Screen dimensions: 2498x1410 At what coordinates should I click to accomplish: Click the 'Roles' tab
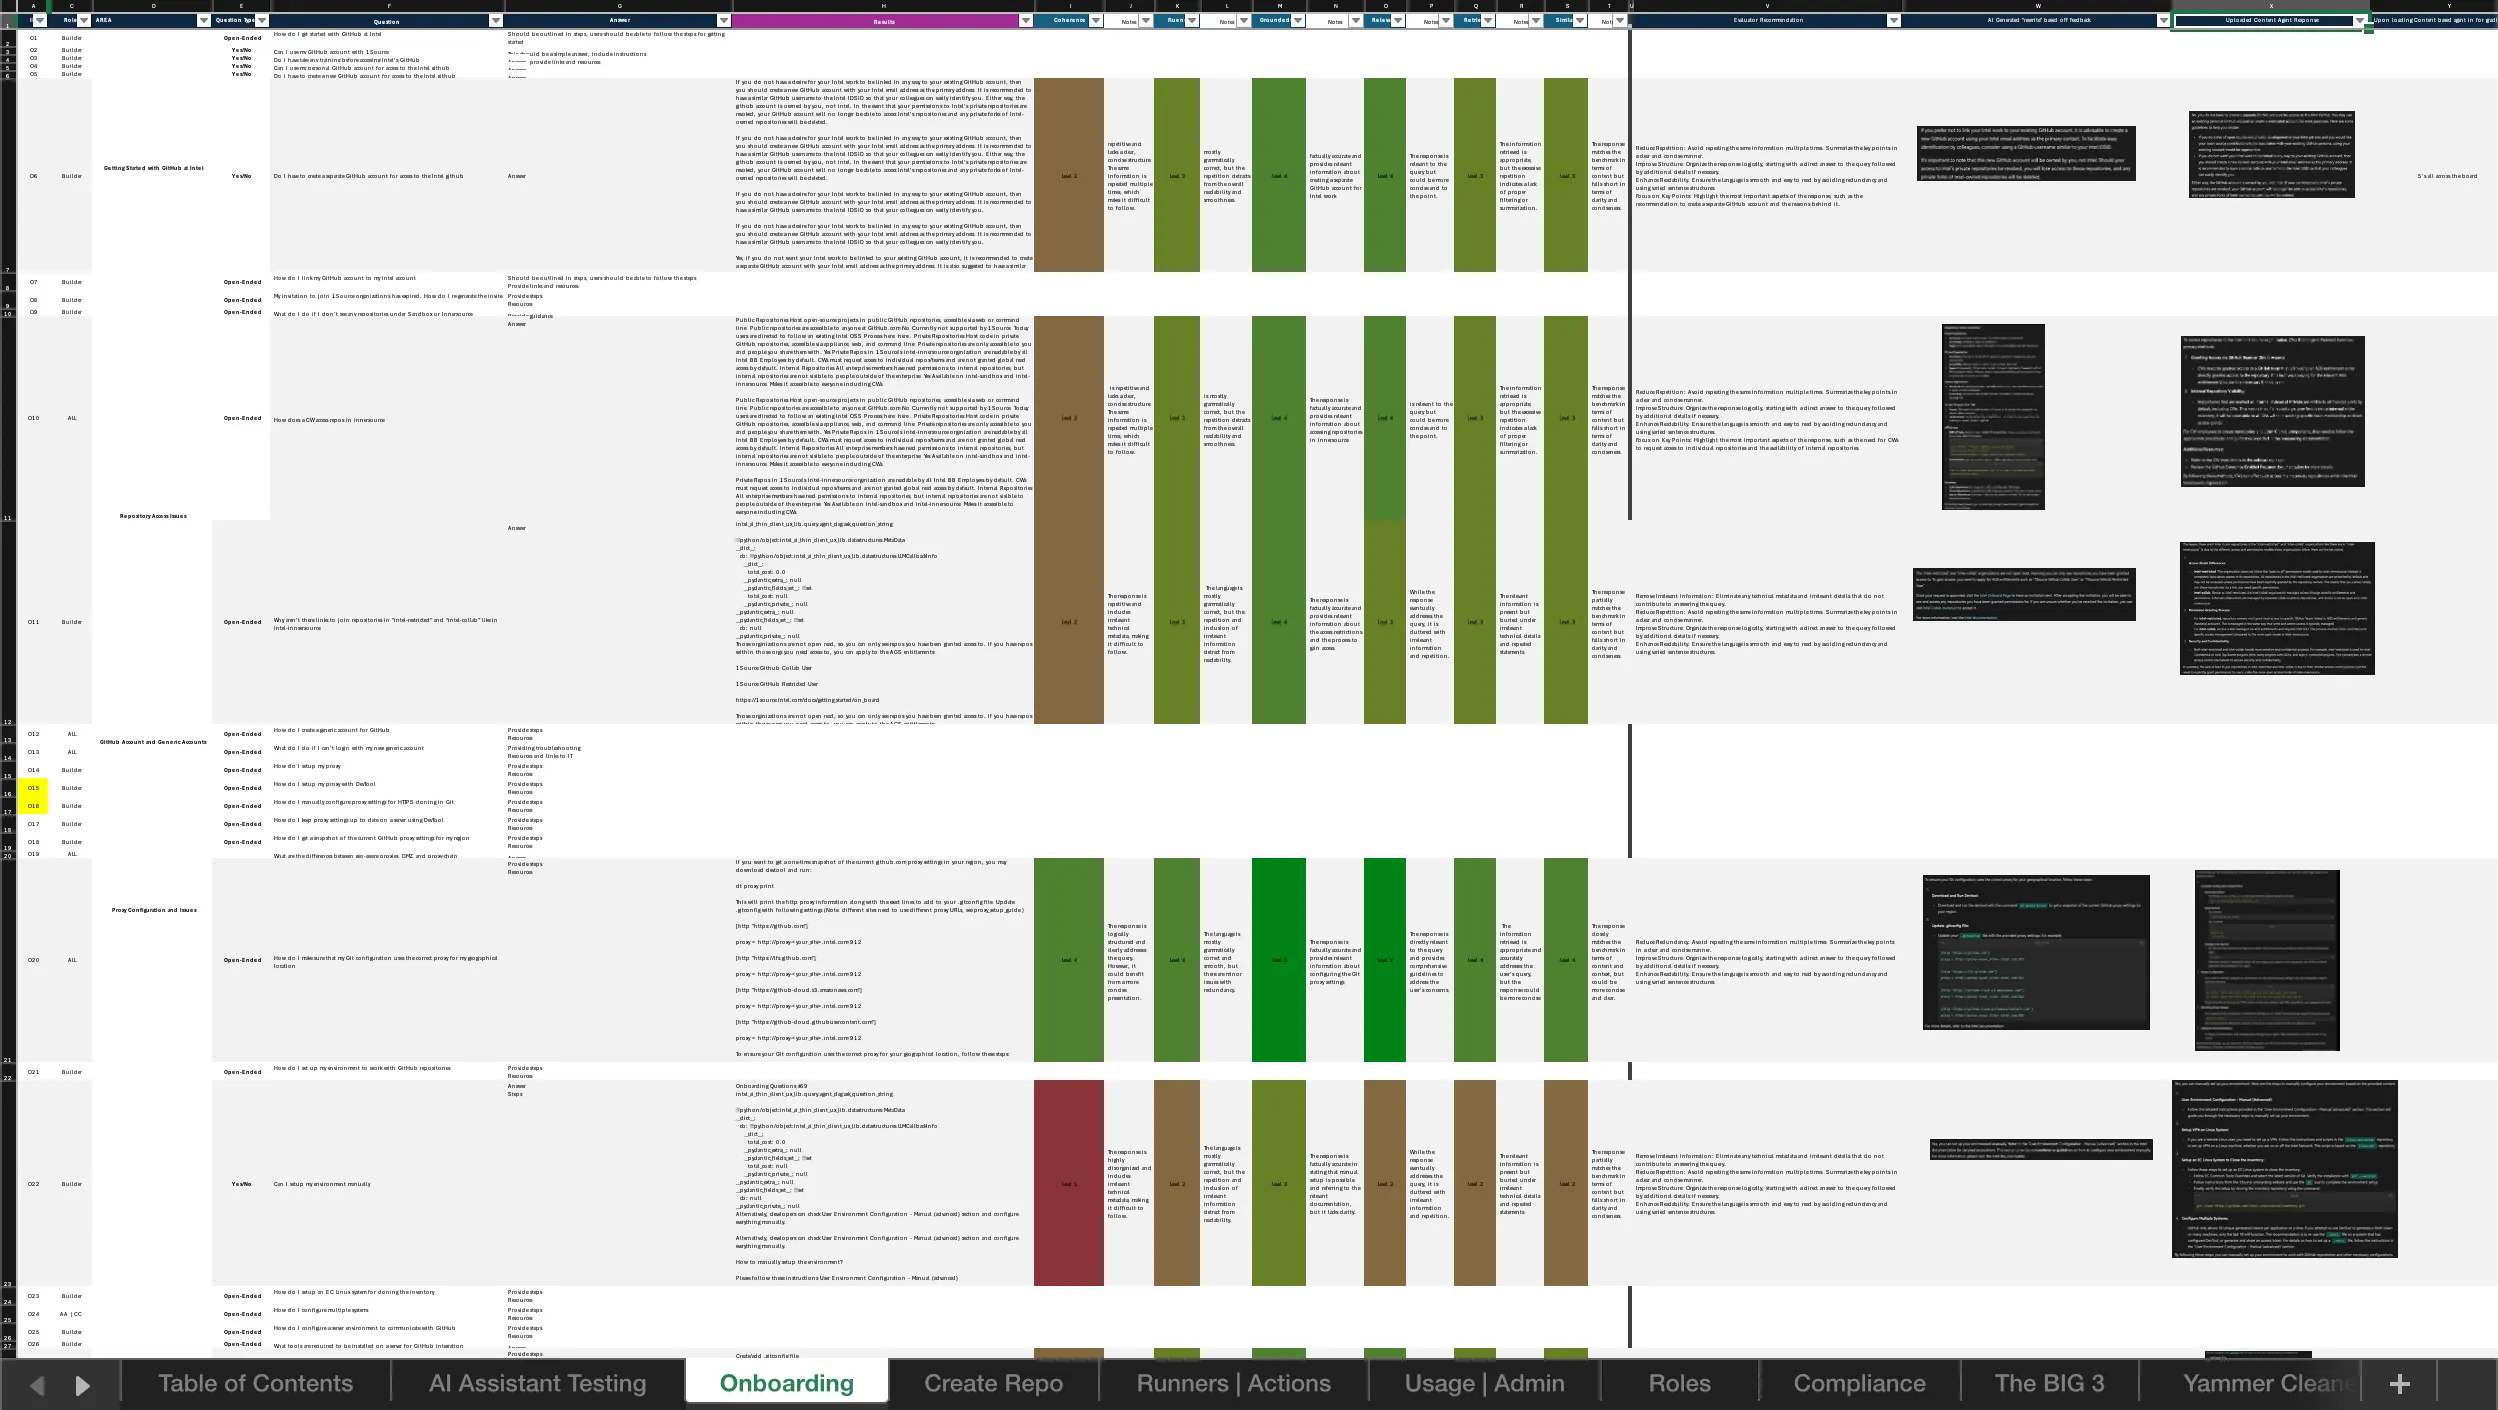pos(1680,1383)
